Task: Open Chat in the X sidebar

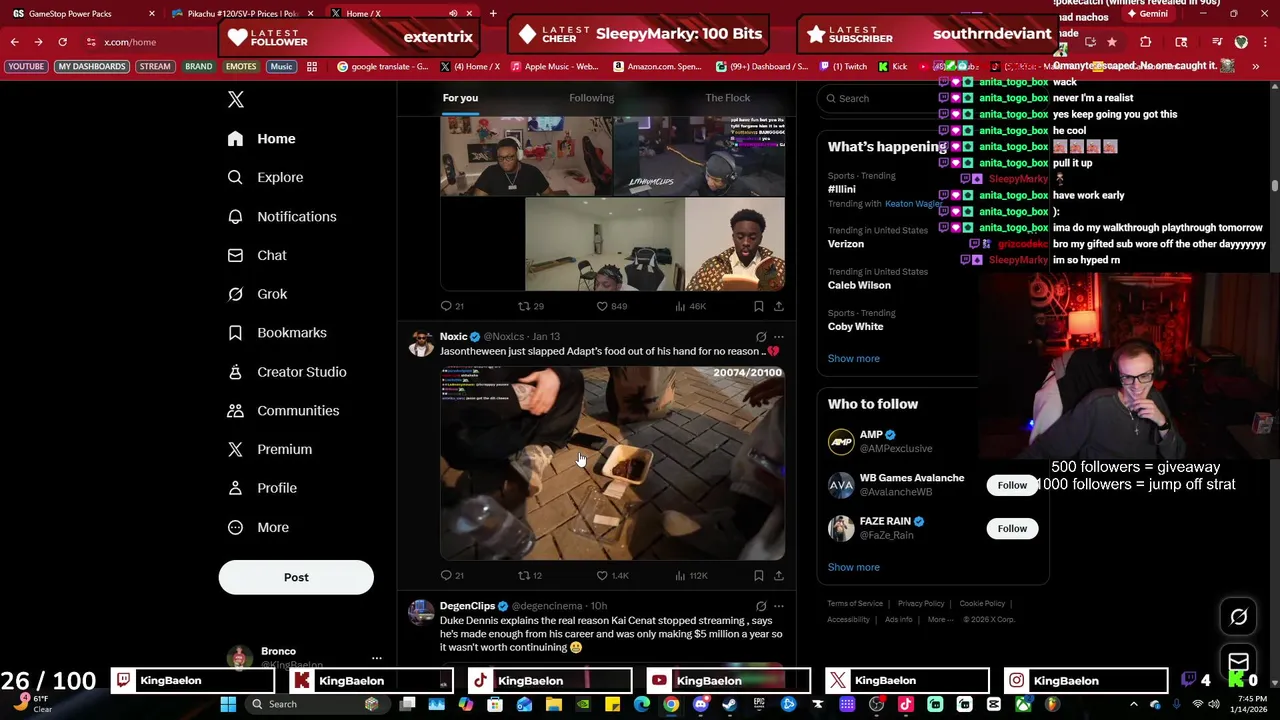Action: (x=257, y=255)
